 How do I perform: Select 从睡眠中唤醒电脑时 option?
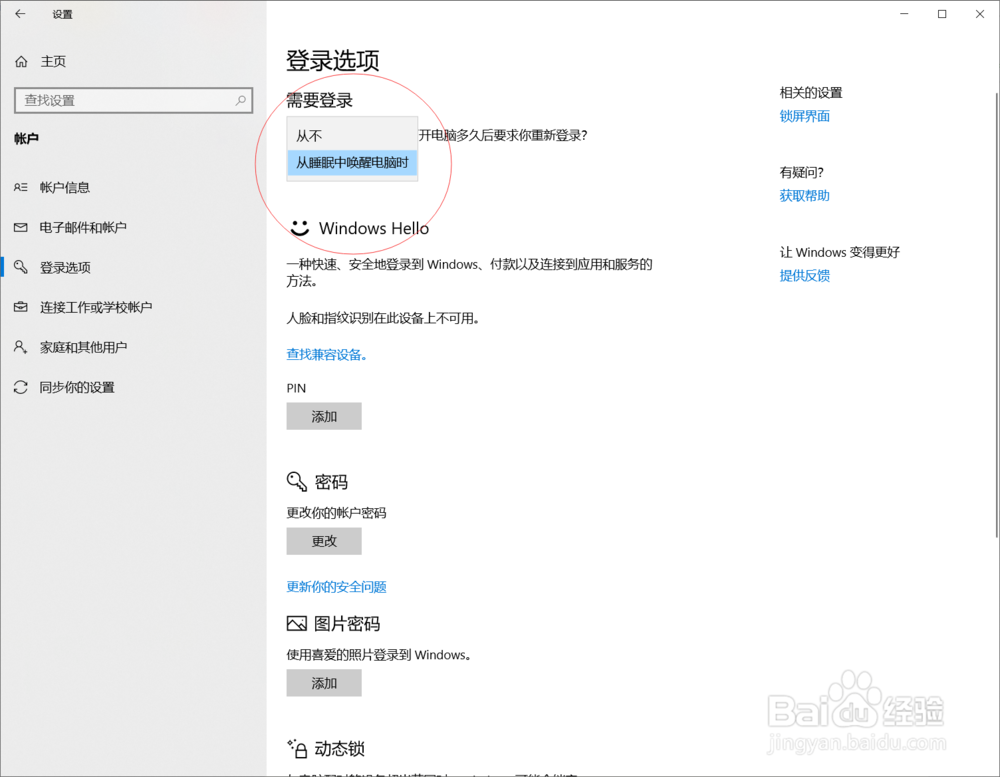click(352, 163)
